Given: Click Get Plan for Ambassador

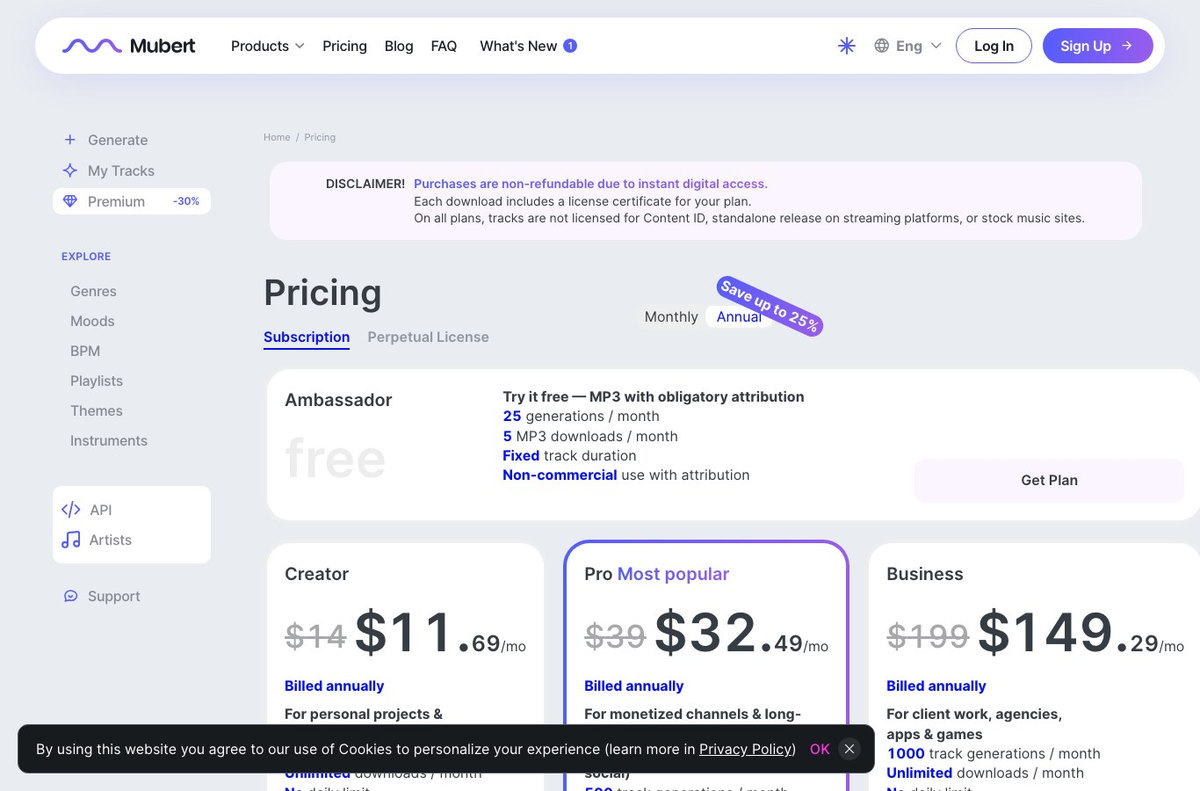Looking at the screenshot, I should coord(1049,480).
